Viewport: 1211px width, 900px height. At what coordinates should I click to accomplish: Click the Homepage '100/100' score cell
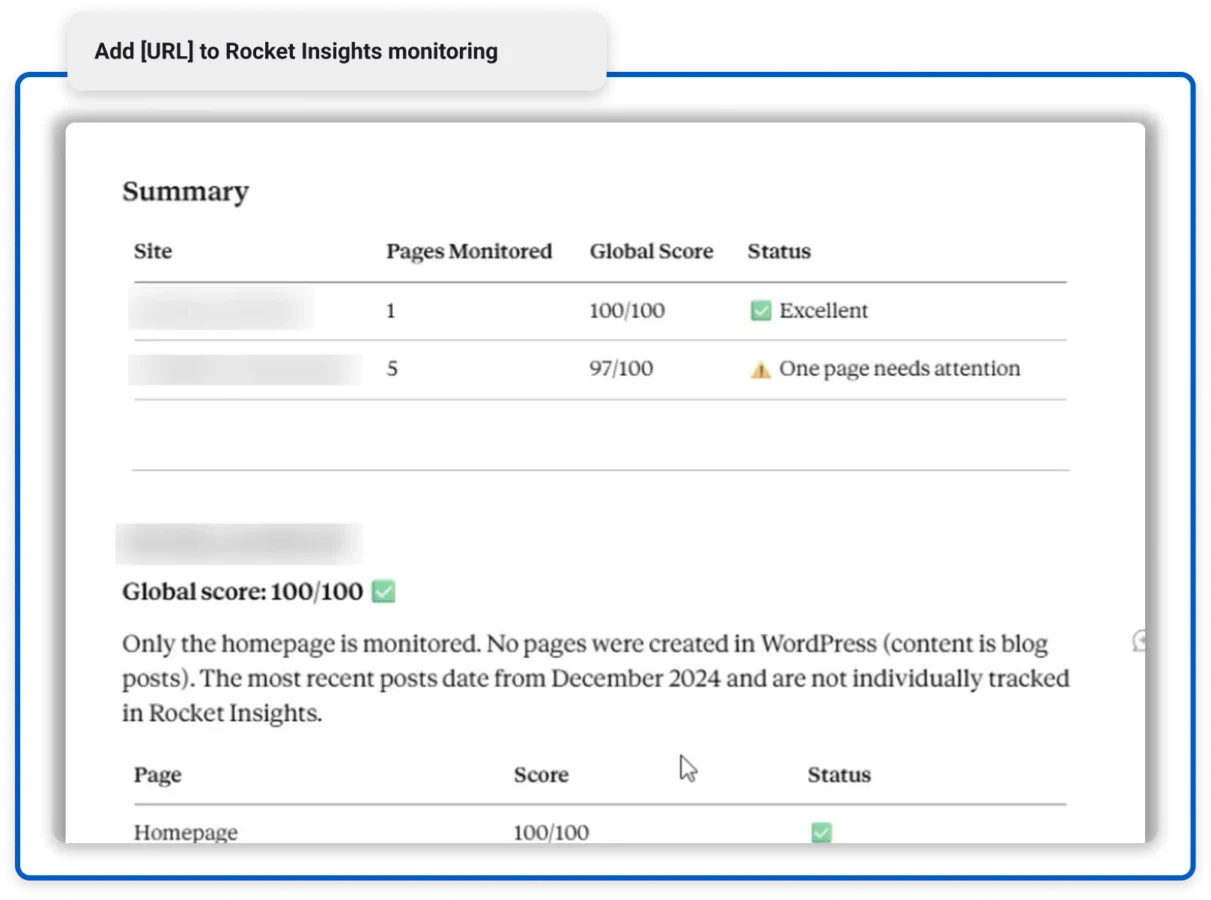551,832
